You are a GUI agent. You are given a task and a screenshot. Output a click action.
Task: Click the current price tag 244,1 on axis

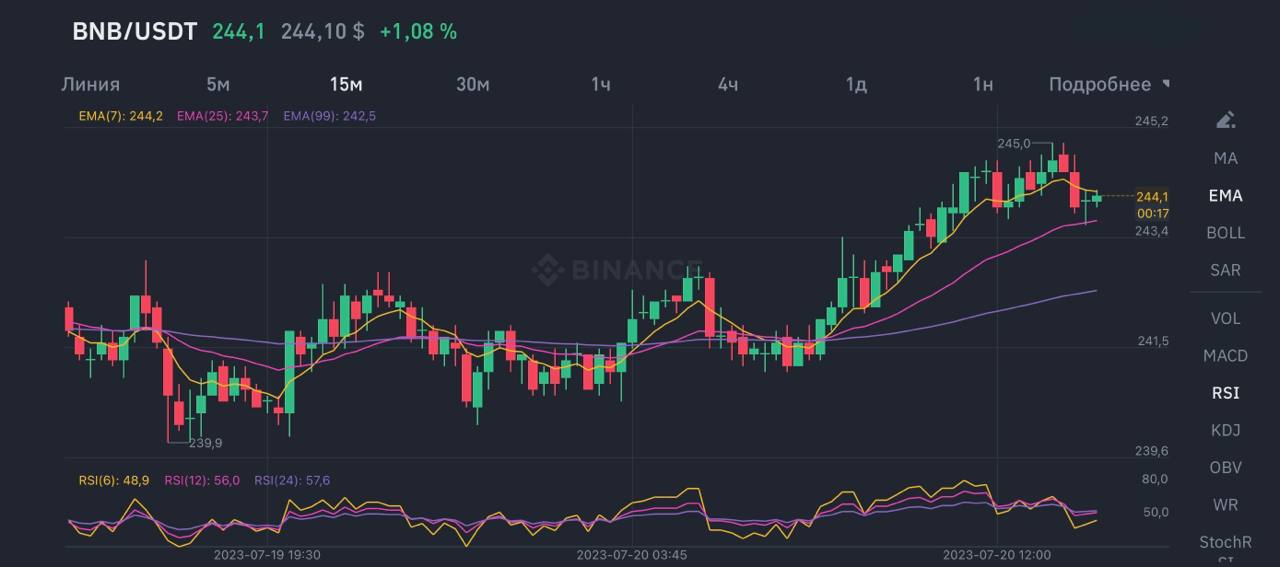pyautogui.click(x=1152, y=196)
